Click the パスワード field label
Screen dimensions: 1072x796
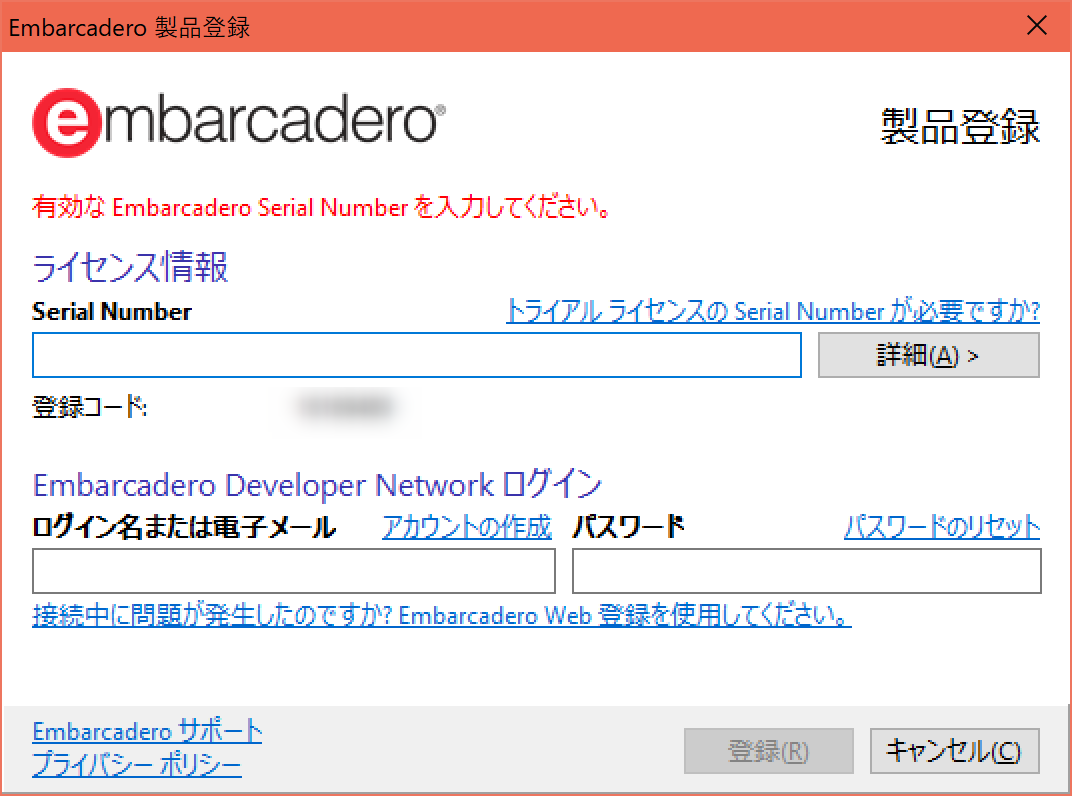pyautogui.click(x=628, y=527)
